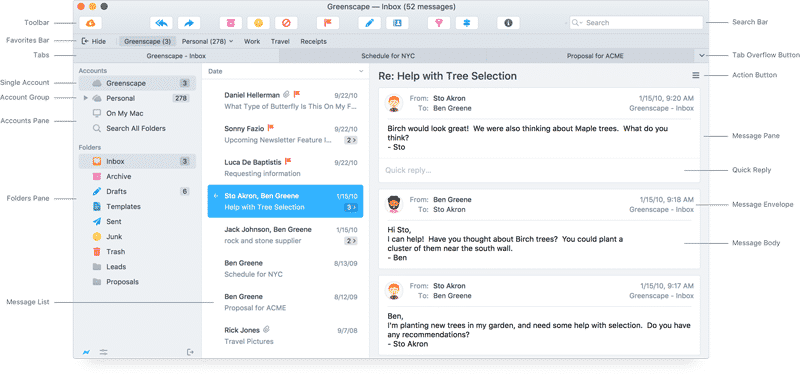Expand the Sonny Fazio thread count badge
Image resolution: width=800 pixels, height=374 pixels.
click(x=351, y=140)
